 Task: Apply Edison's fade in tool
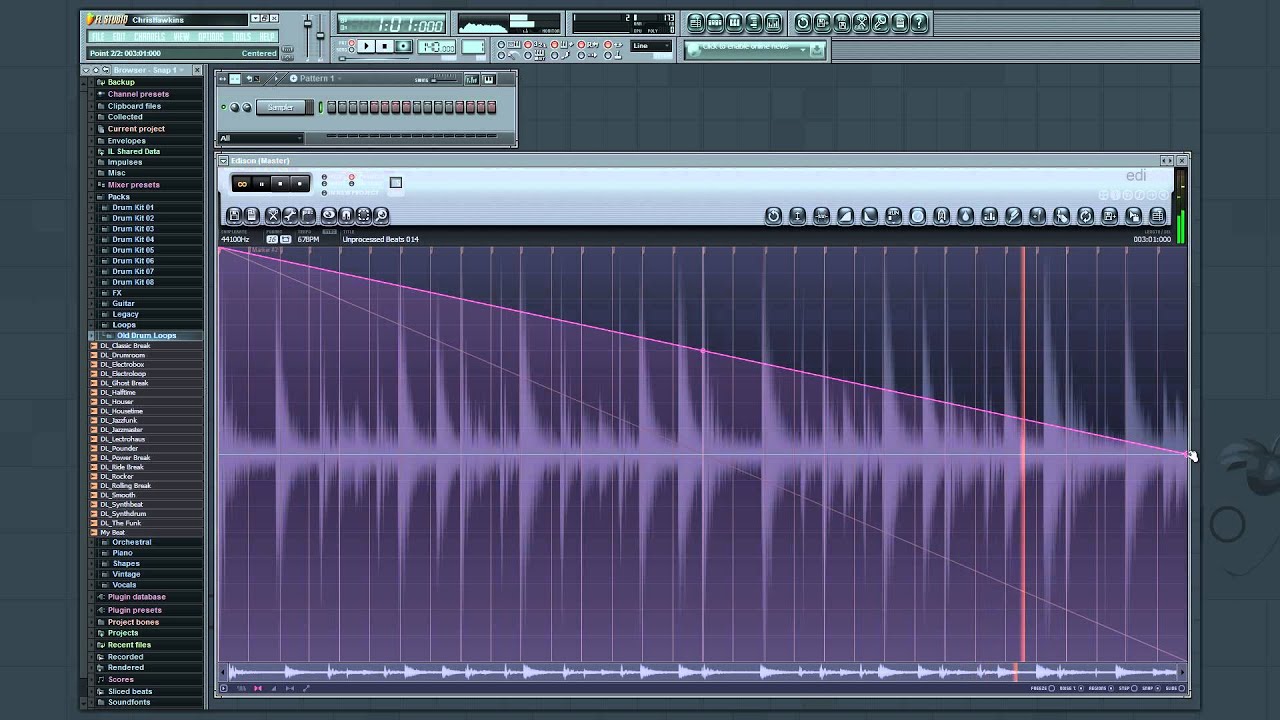pyautogui.click(x=845, y=215)
